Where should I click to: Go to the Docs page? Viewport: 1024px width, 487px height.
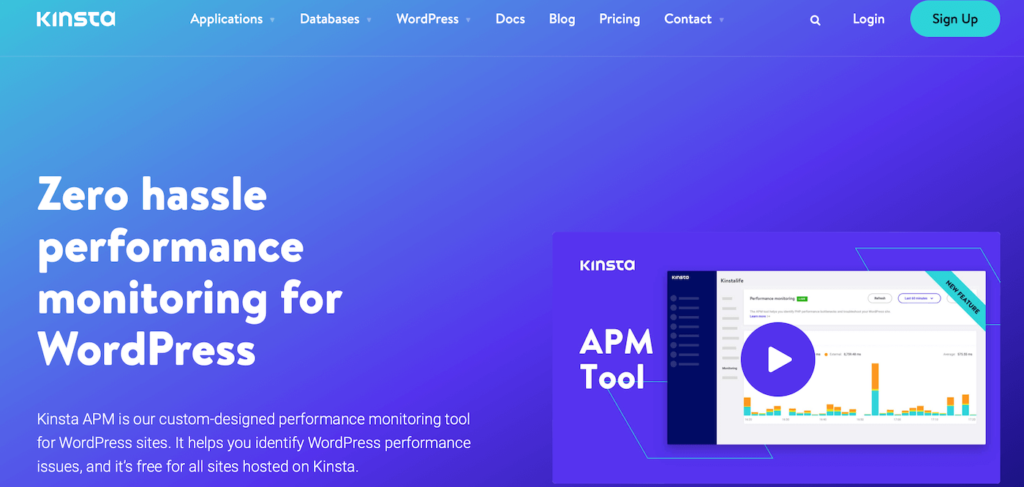510,19
